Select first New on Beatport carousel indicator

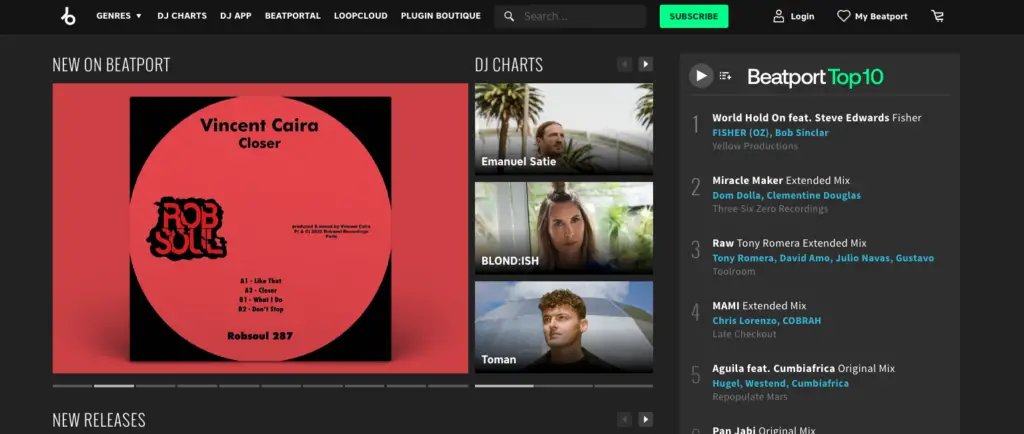(x=72, y=386)
